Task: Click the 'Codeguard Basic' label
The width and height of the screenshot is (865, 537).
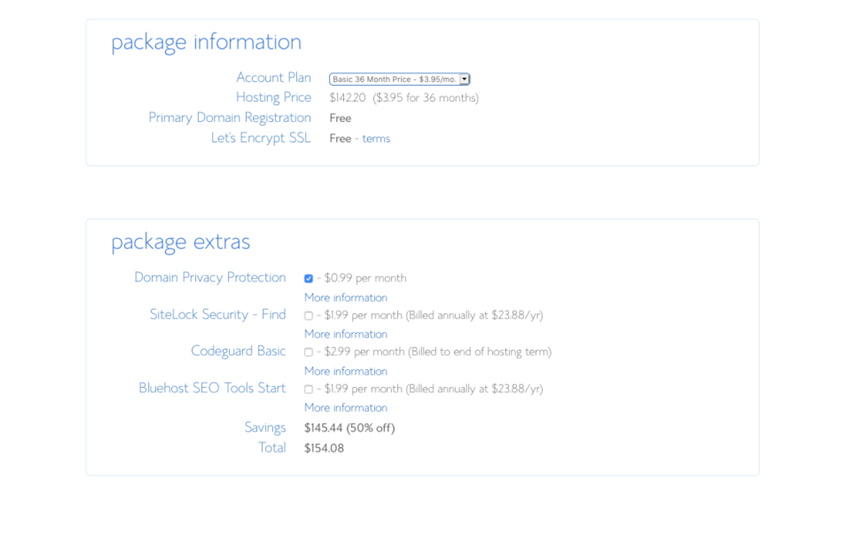Action: coord(238,351)
